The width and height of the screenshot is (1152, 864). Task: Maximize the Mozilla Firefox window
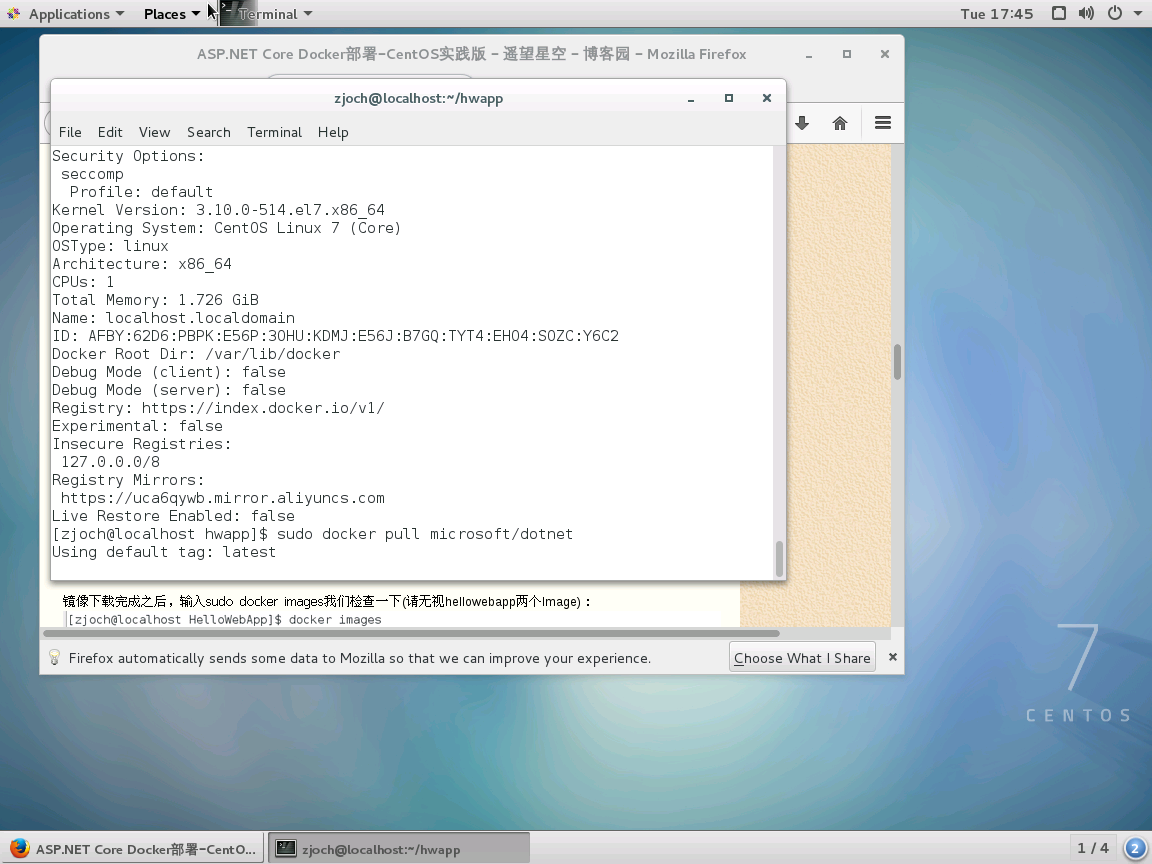click(847, 54)
